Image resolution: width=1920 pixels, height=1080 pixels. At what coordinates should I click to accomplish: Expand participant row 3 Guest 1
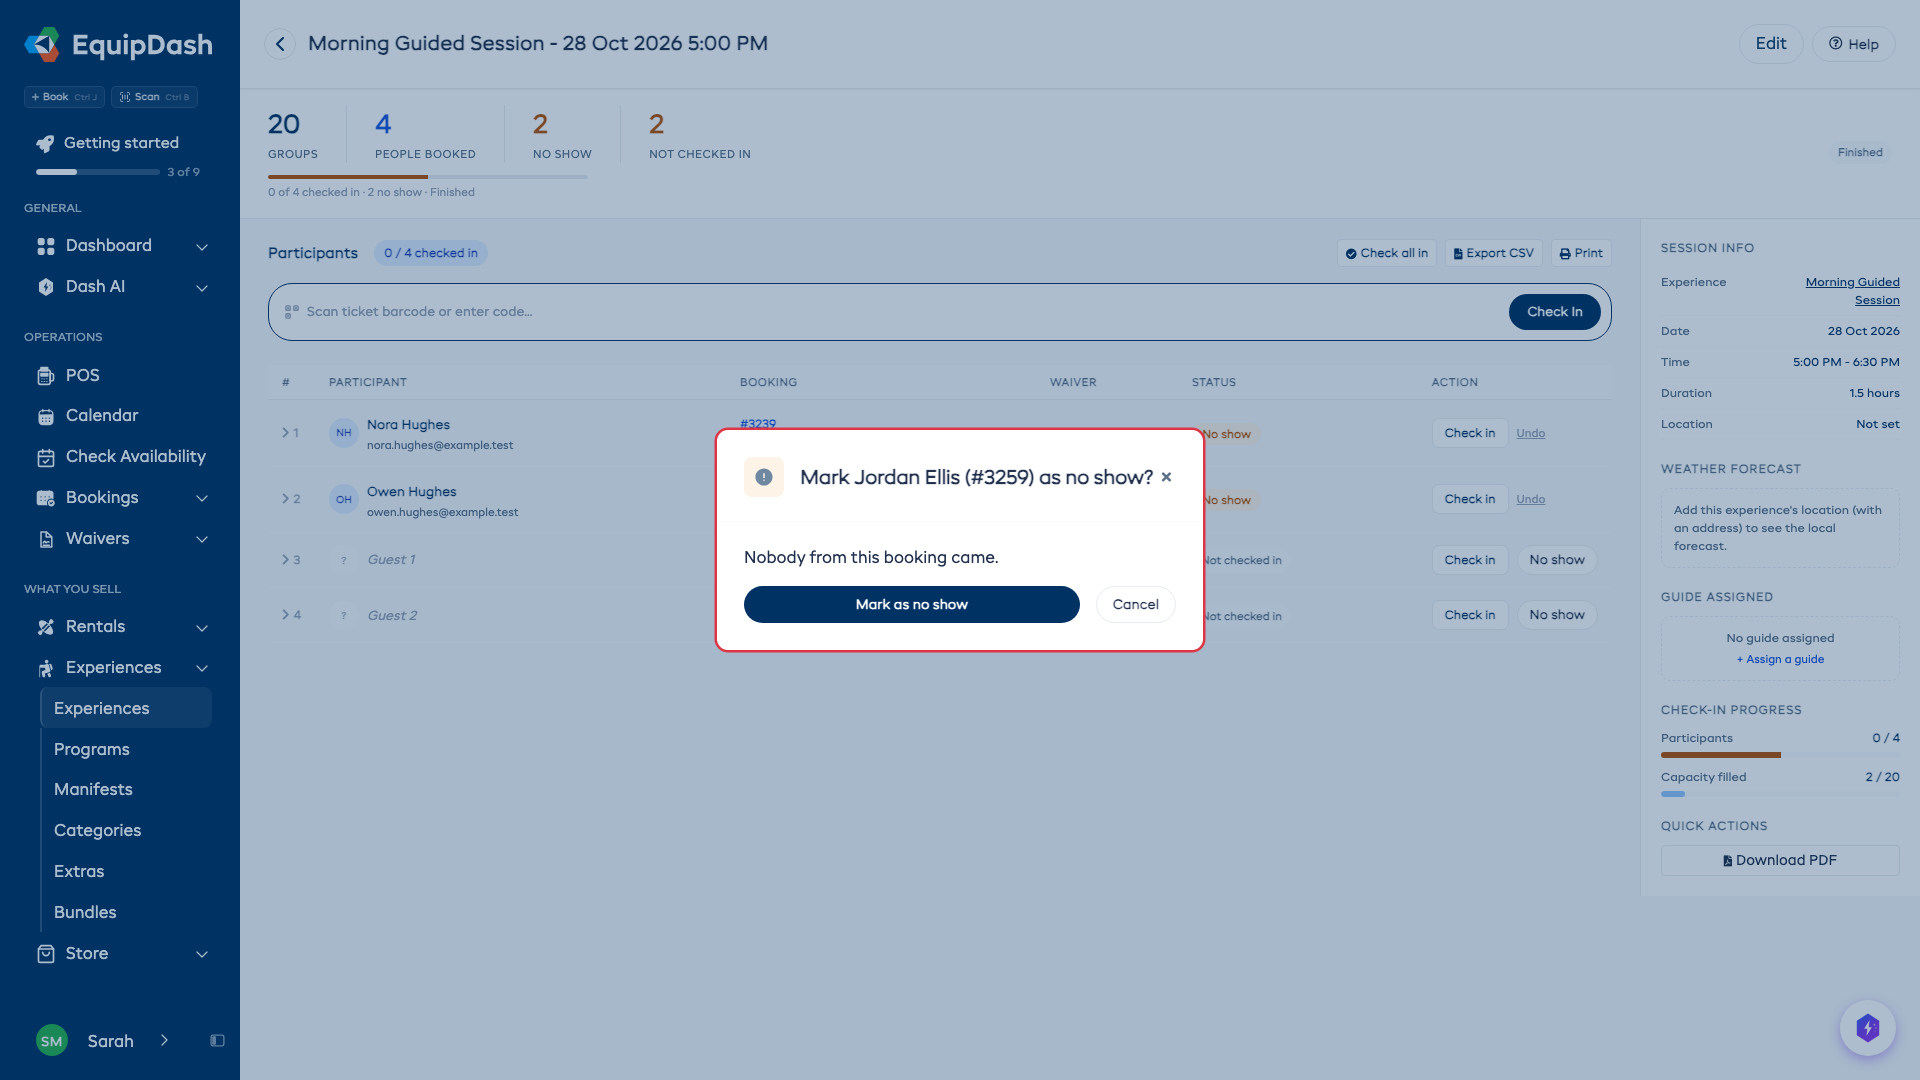coord(286,560)
